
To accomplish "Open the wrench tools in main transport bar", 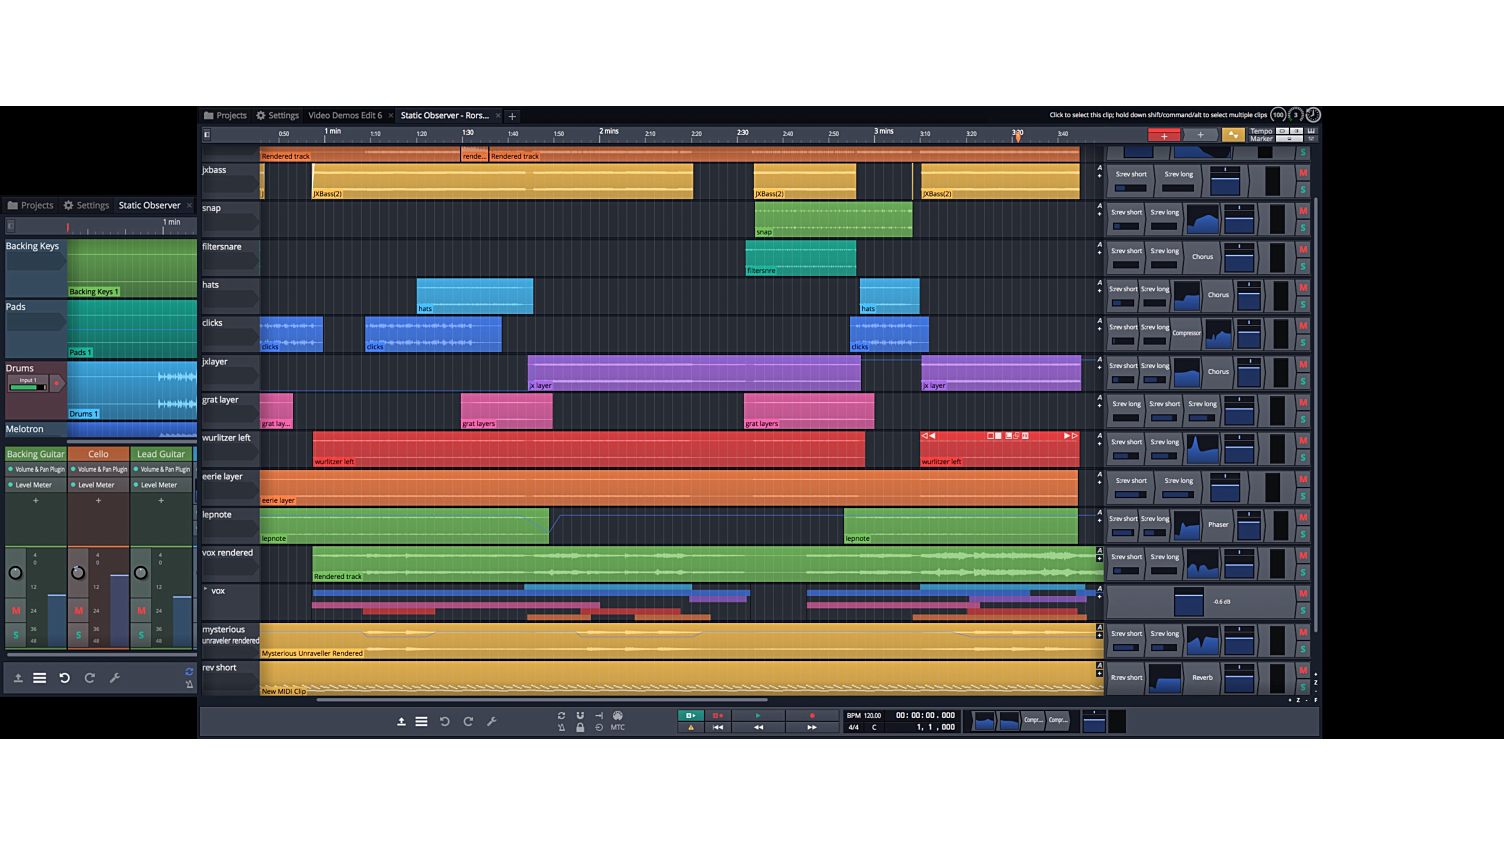I will coord(492,721).
